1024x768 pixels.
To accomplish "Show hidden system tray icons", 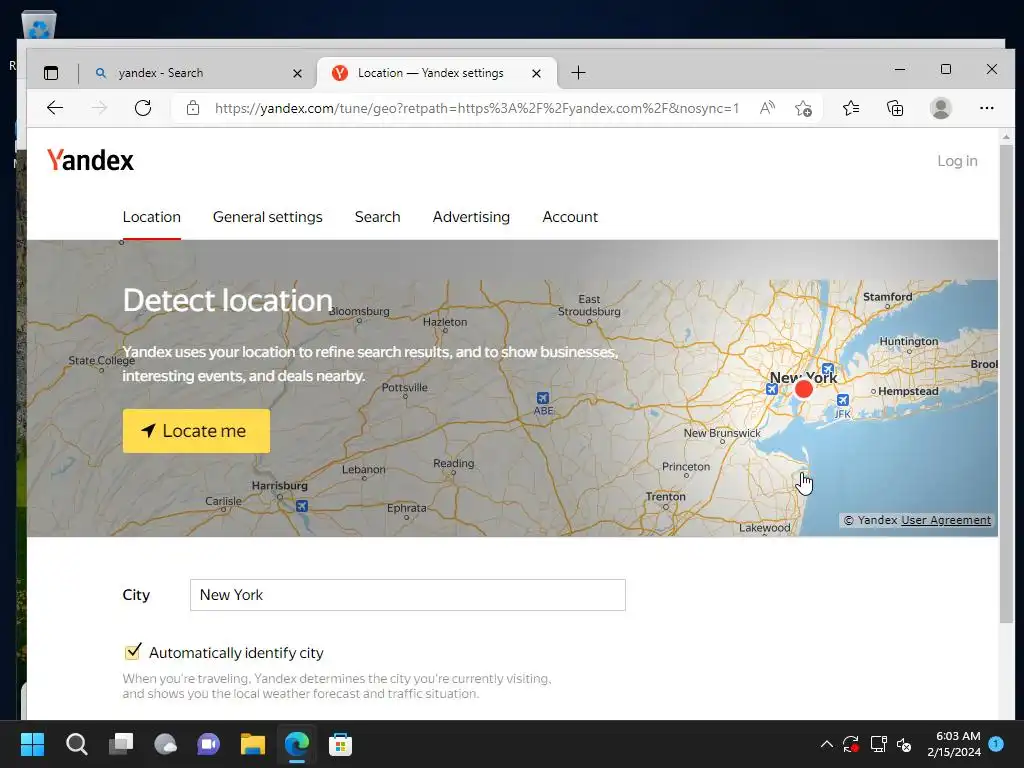I will 826,744.
